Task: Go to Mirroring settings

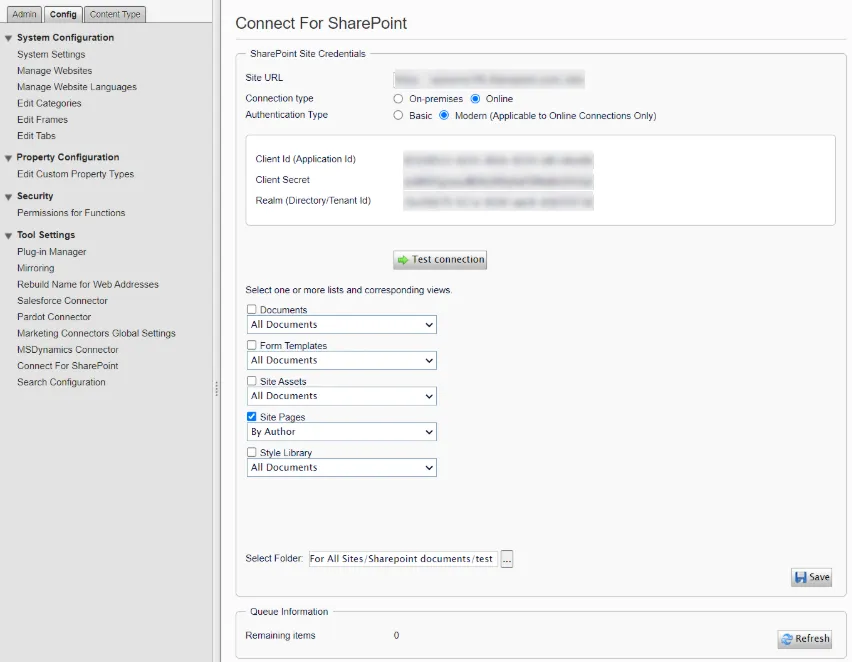Action: coord(36,268)
